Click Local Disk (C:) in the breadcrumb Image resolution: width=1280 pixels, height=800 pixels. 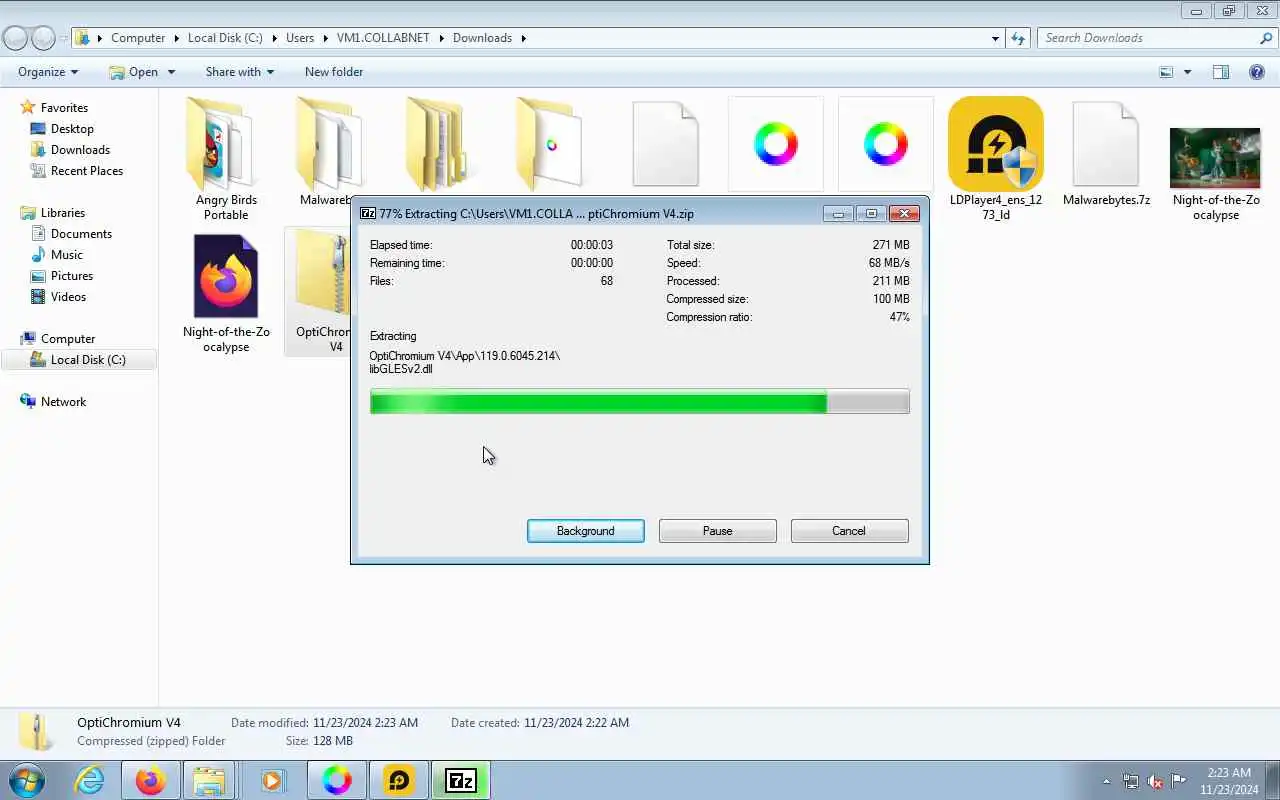pyautogui.click(x=225, y=38)
